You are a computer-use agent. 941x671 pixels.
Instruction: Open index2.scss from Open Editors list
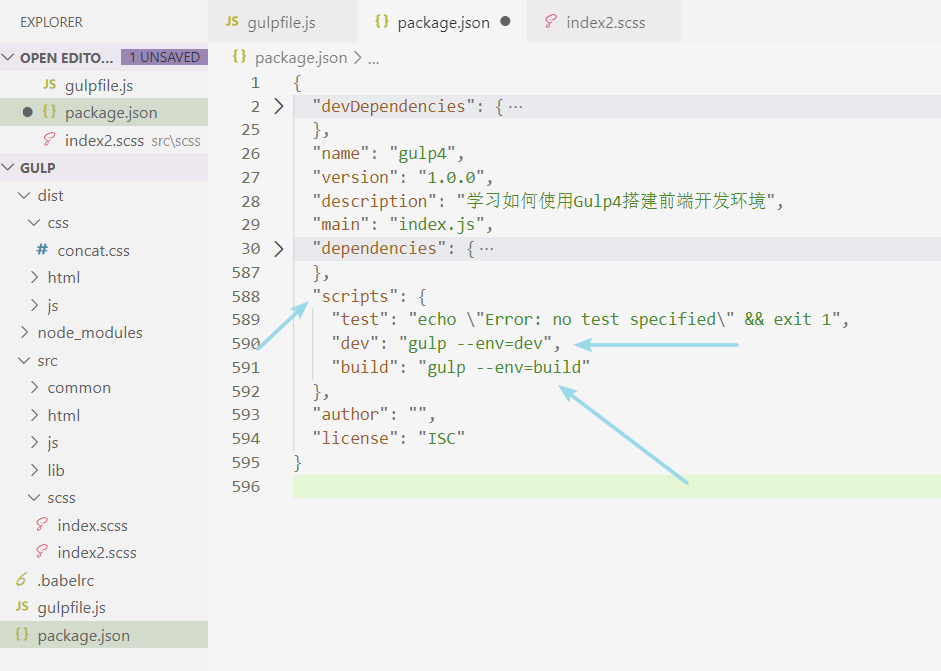tap(100, 140)
